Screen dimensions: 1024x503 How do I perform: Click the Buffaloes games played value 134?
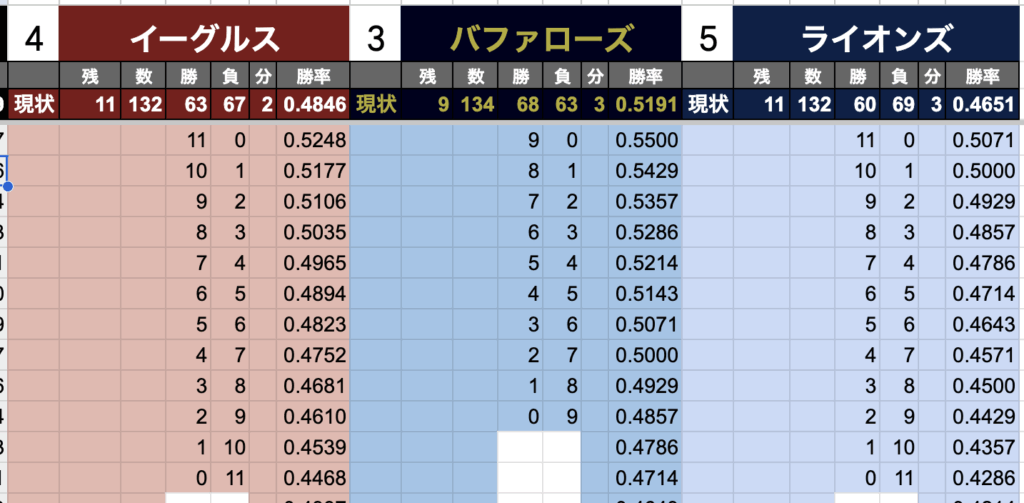pos(479,103)
